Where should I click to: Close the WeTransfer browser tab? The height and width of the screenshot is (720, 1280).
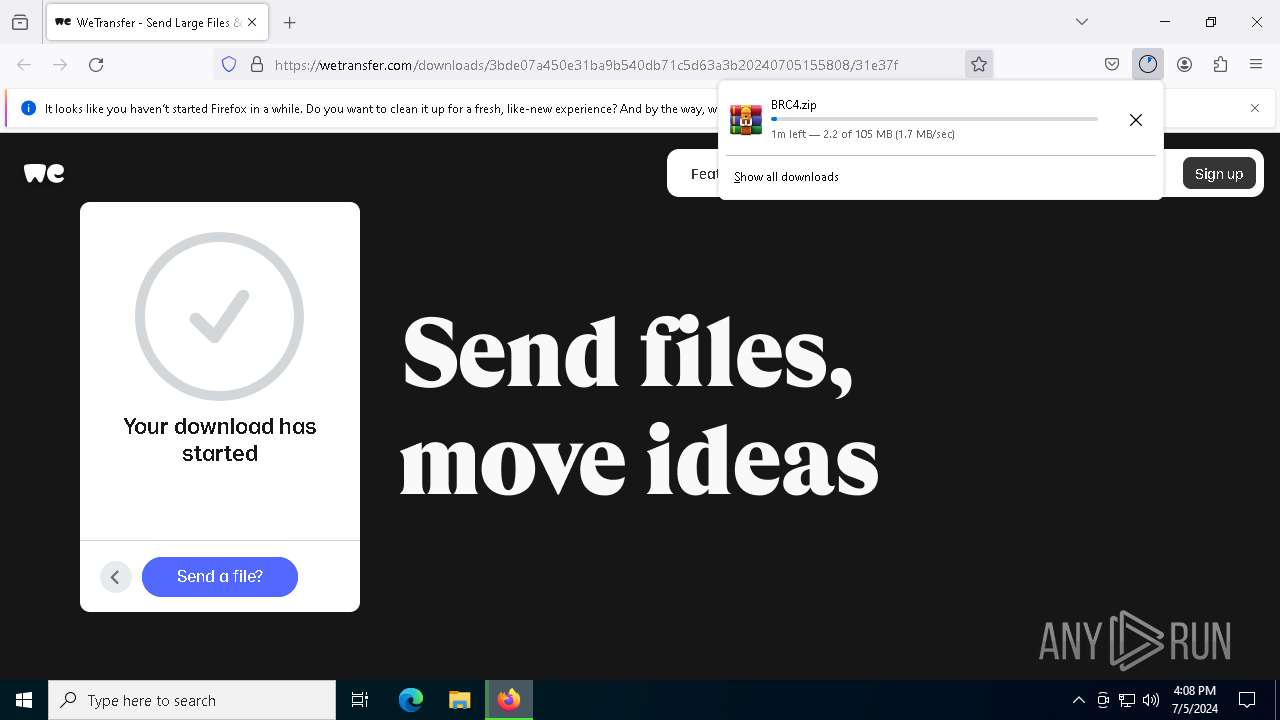pyautogui.click(x=252, y=22)
